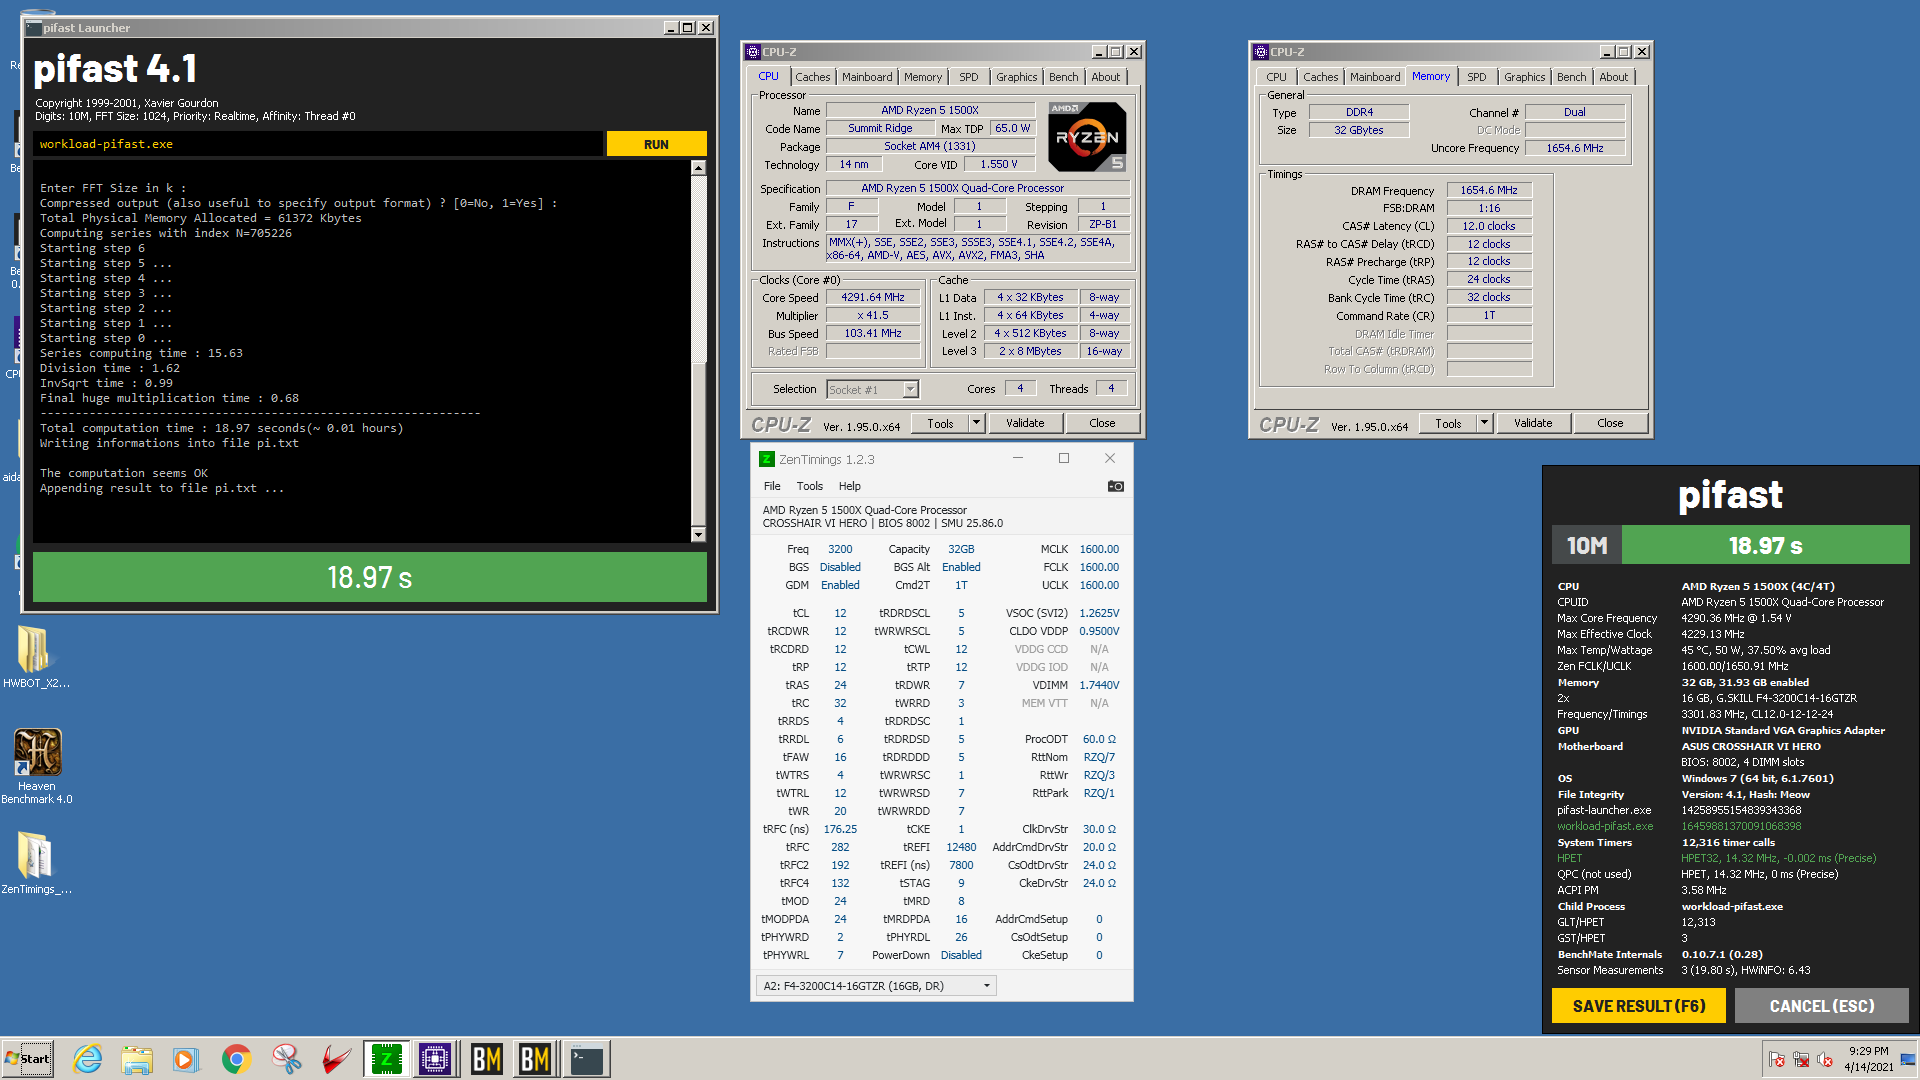Click the taskbar clock showing 9:29 PM
This screenshot has width=1920, height=1080.
[x=1868, y=1059]
